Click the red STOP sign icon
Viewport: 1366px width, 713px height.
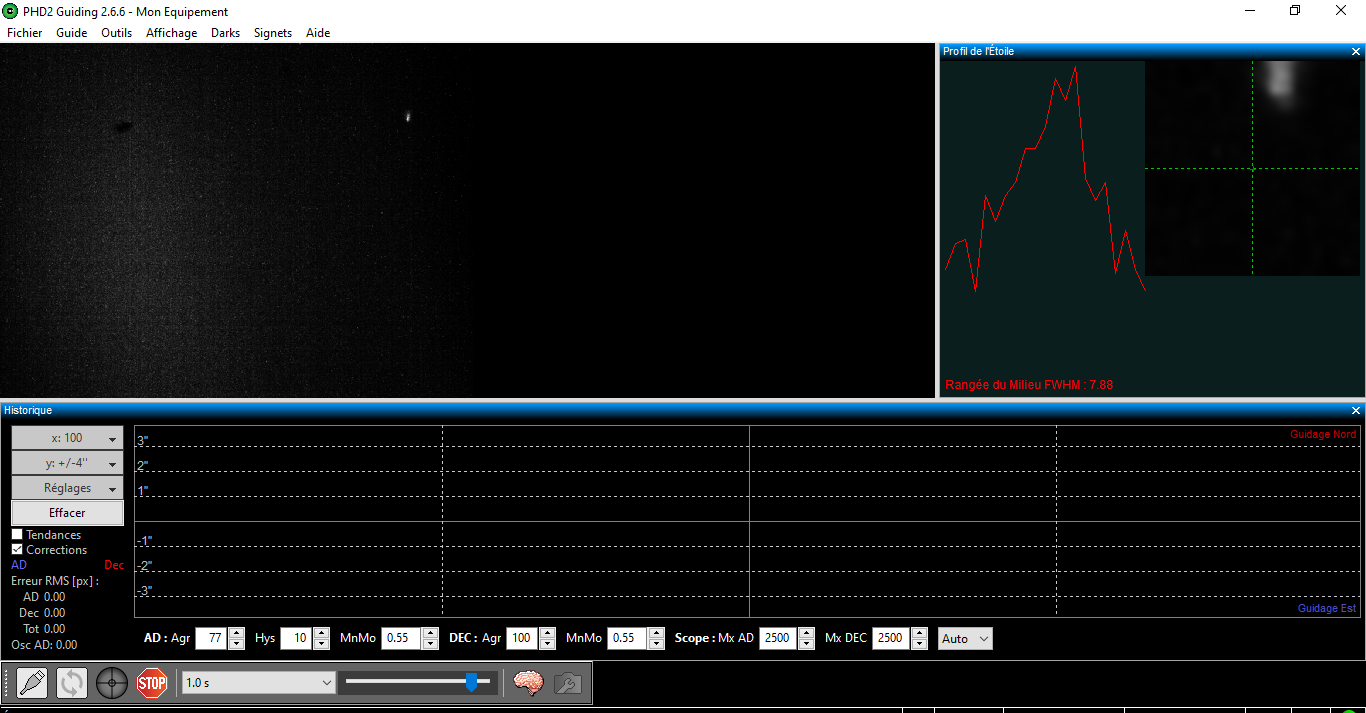click(152, 683)
